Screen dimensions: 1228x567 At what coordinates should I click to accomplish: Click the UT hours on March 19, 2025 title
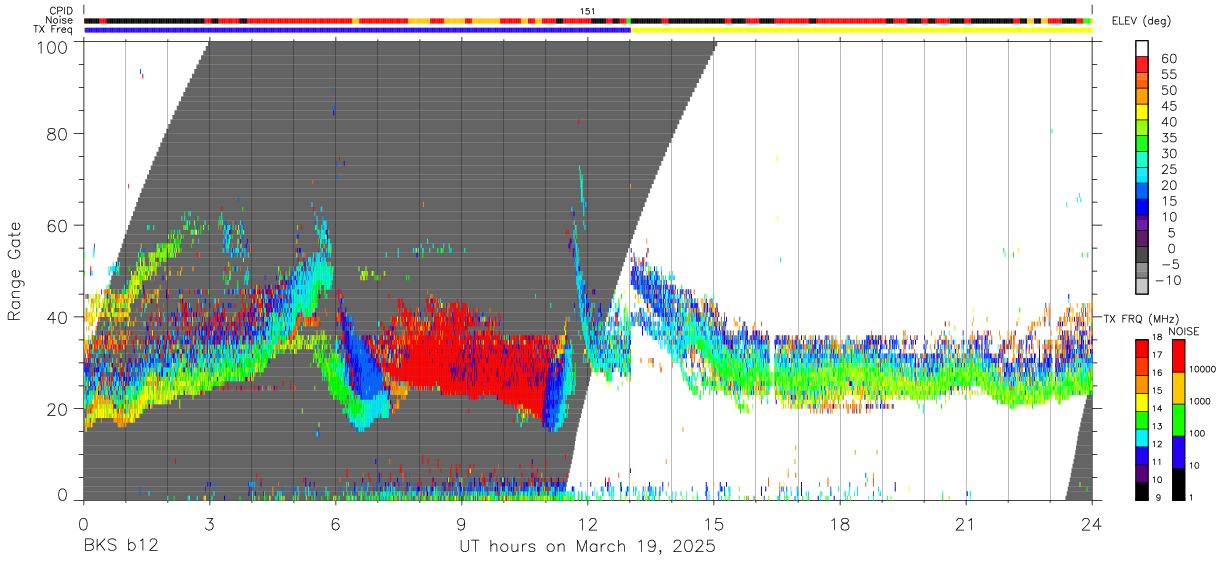[587, 547]
